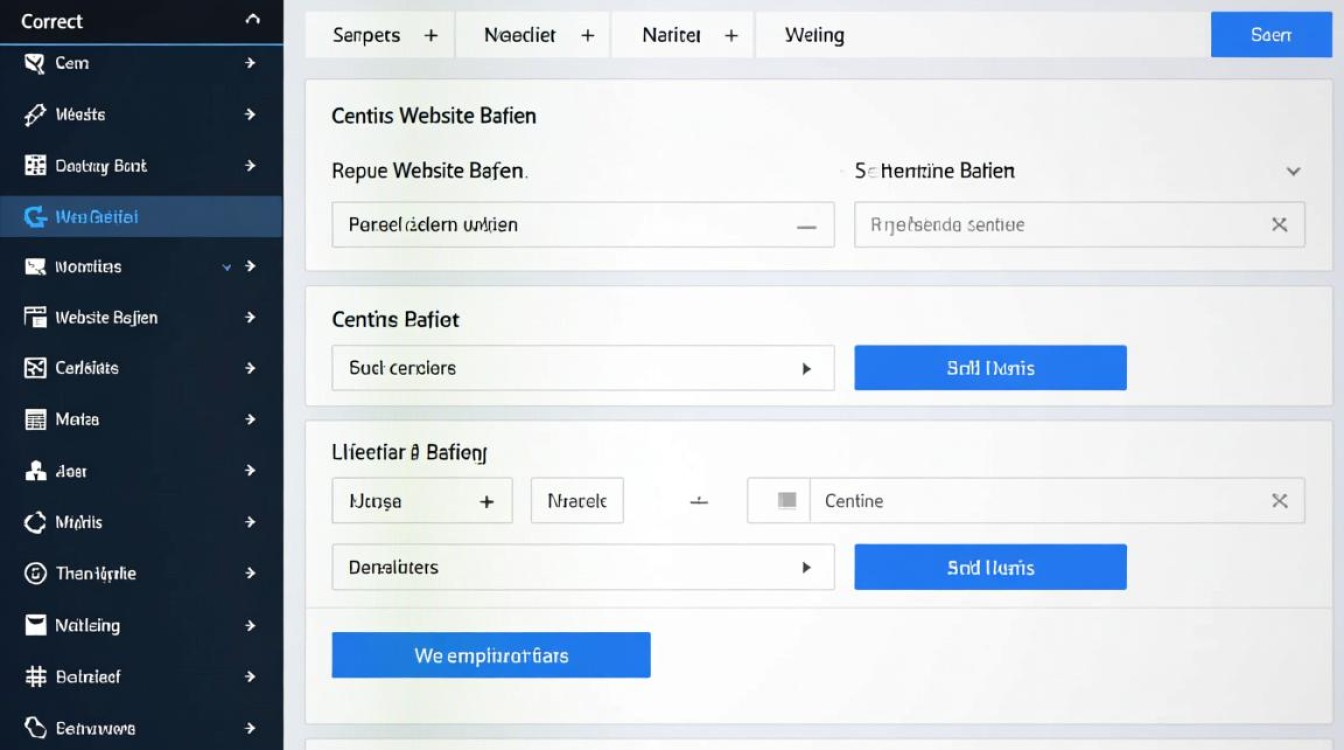Open the Sucl cenclers dropdown
The height and width of the screenshot is (750, 1344).
point(806,368)
